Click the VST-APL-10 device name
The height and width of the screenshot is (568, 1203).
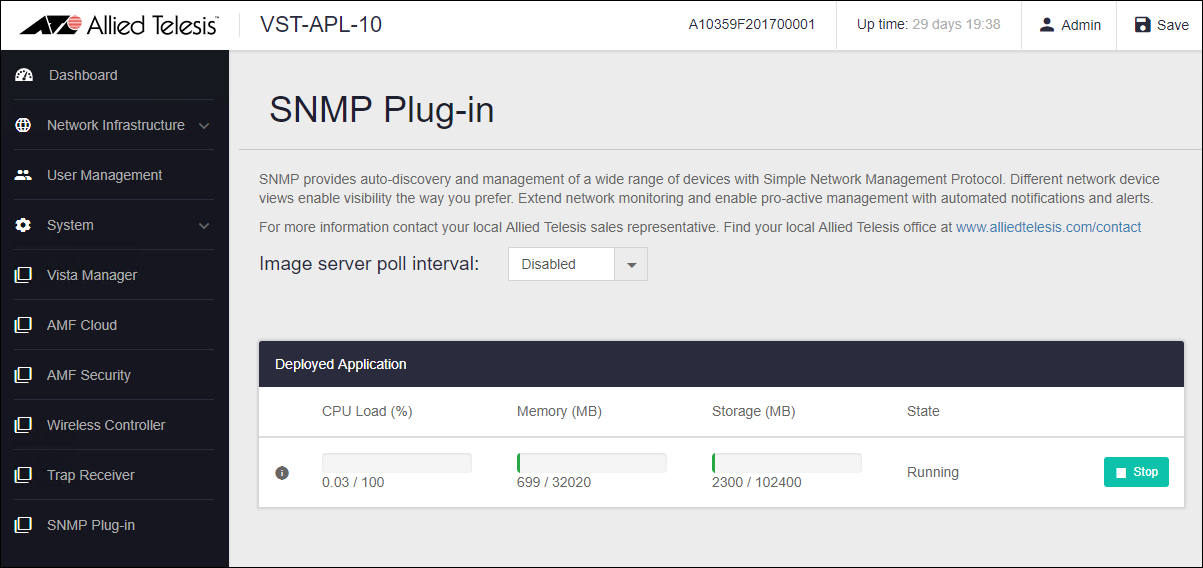(321, 24)
